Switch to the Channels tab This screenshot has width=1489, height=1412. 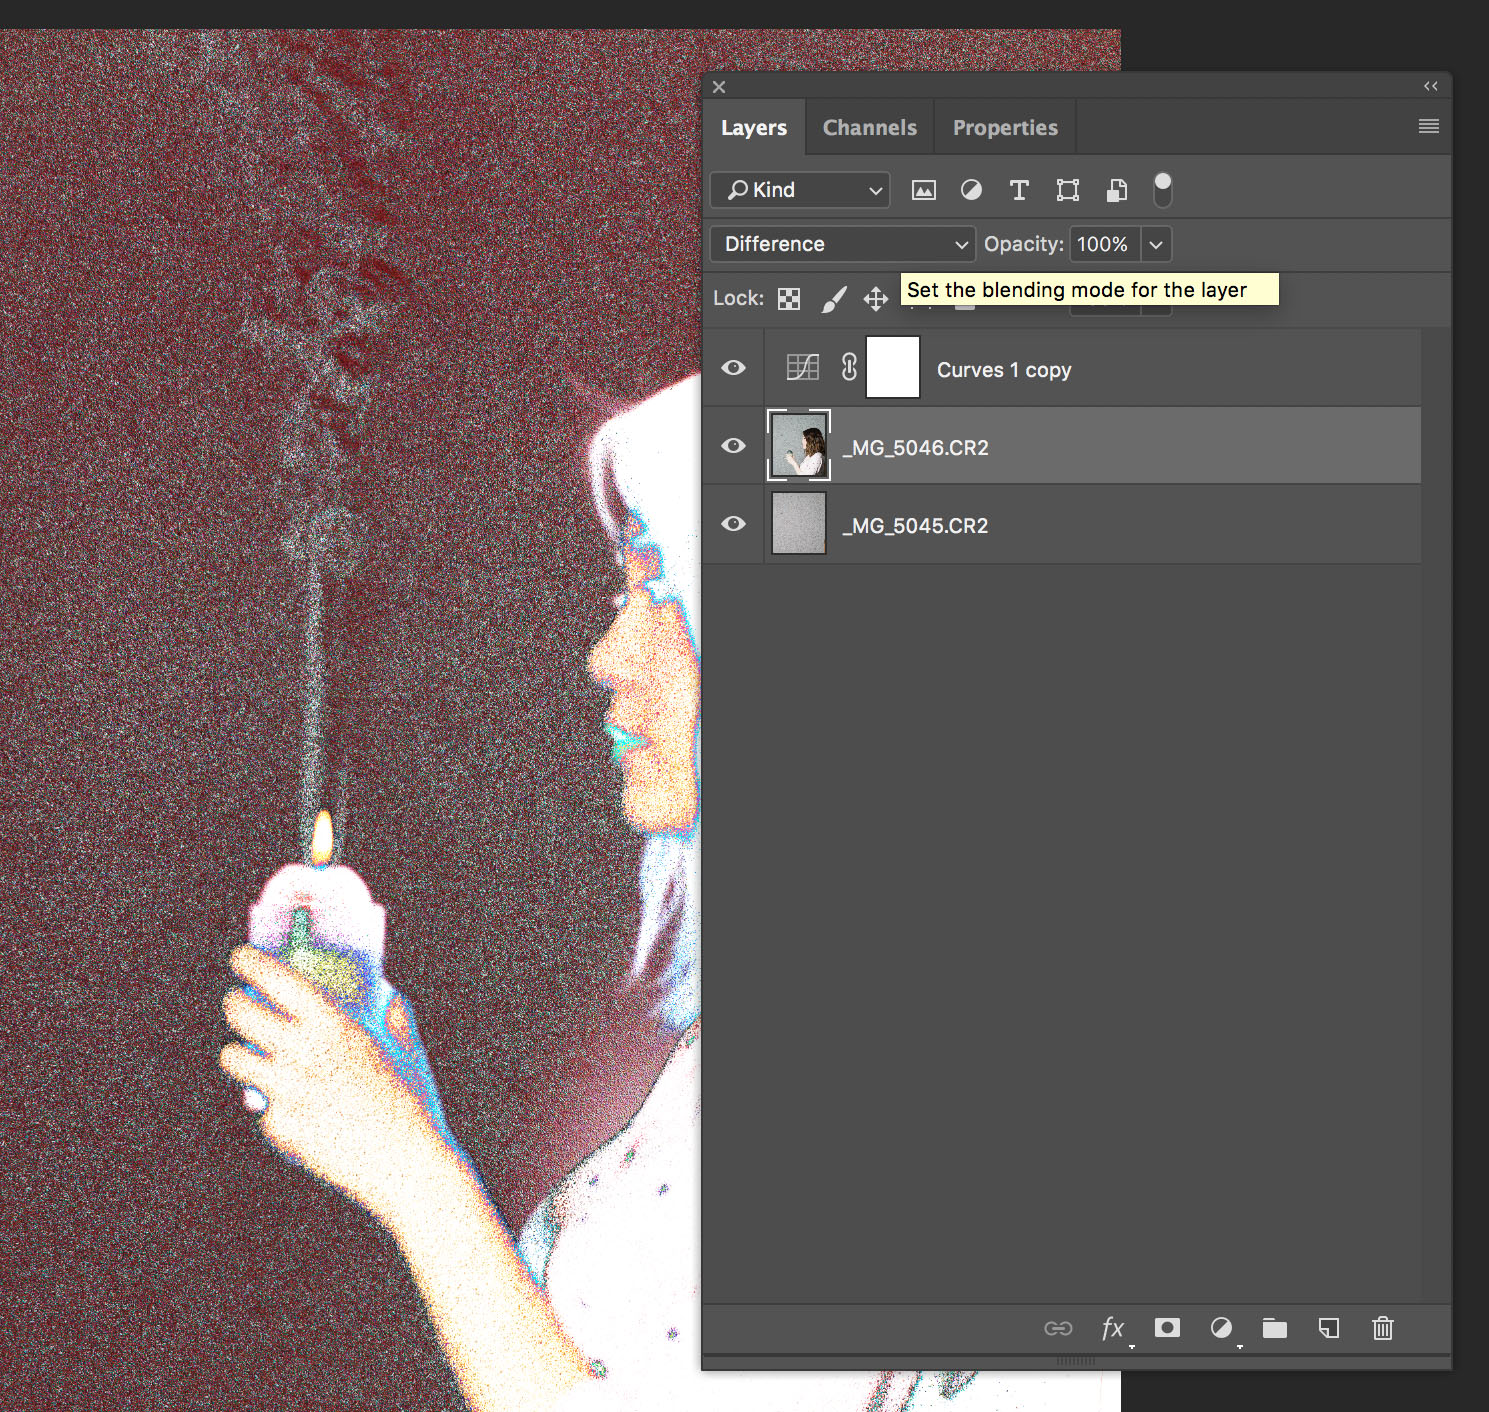870,128
